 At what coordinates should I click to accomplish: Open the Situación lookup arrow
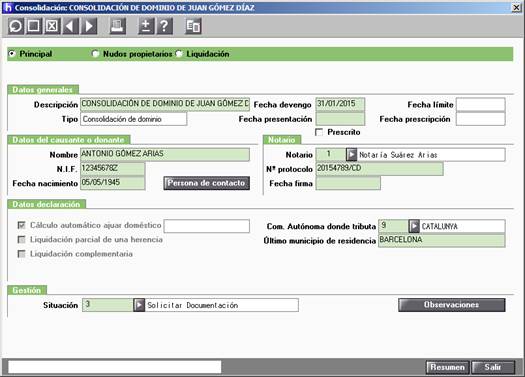(x=139, y=305)
